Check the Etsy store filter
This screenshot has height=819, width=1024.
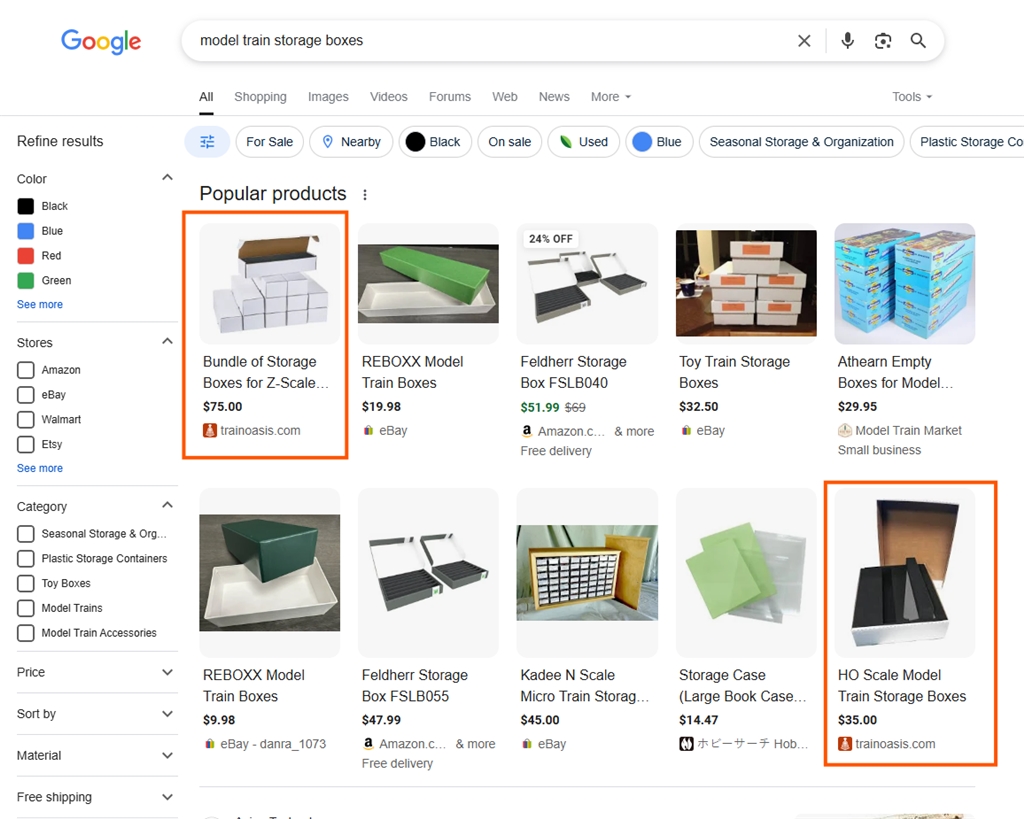point(25,445)
